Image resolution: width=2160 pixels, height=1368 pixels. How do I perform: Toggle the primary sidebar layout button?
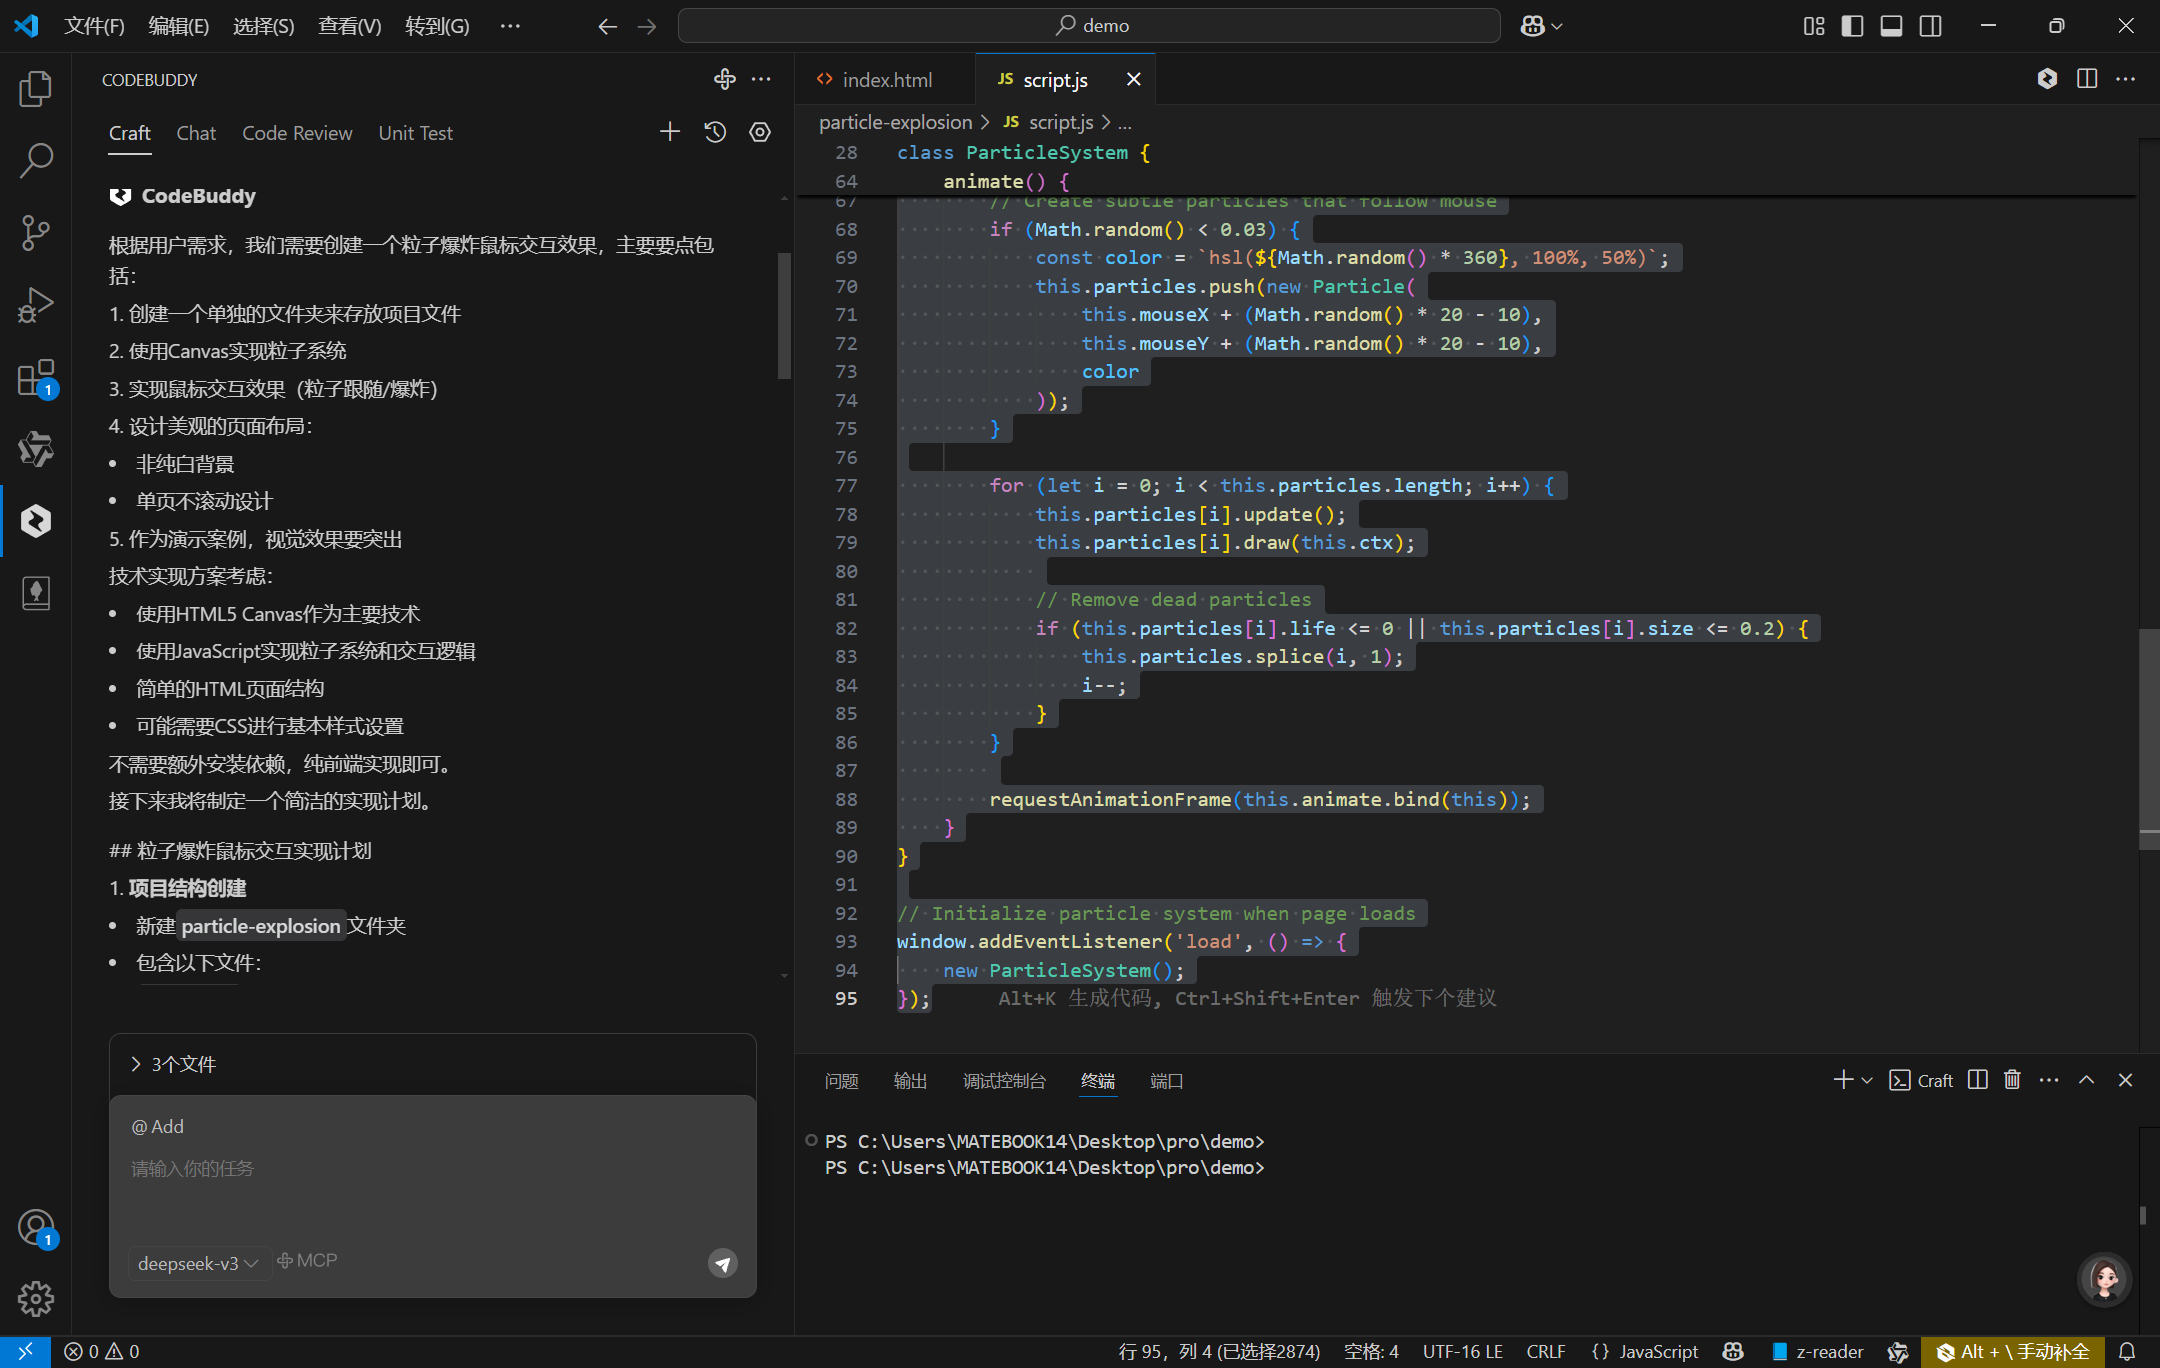[x=1852, y=26]
